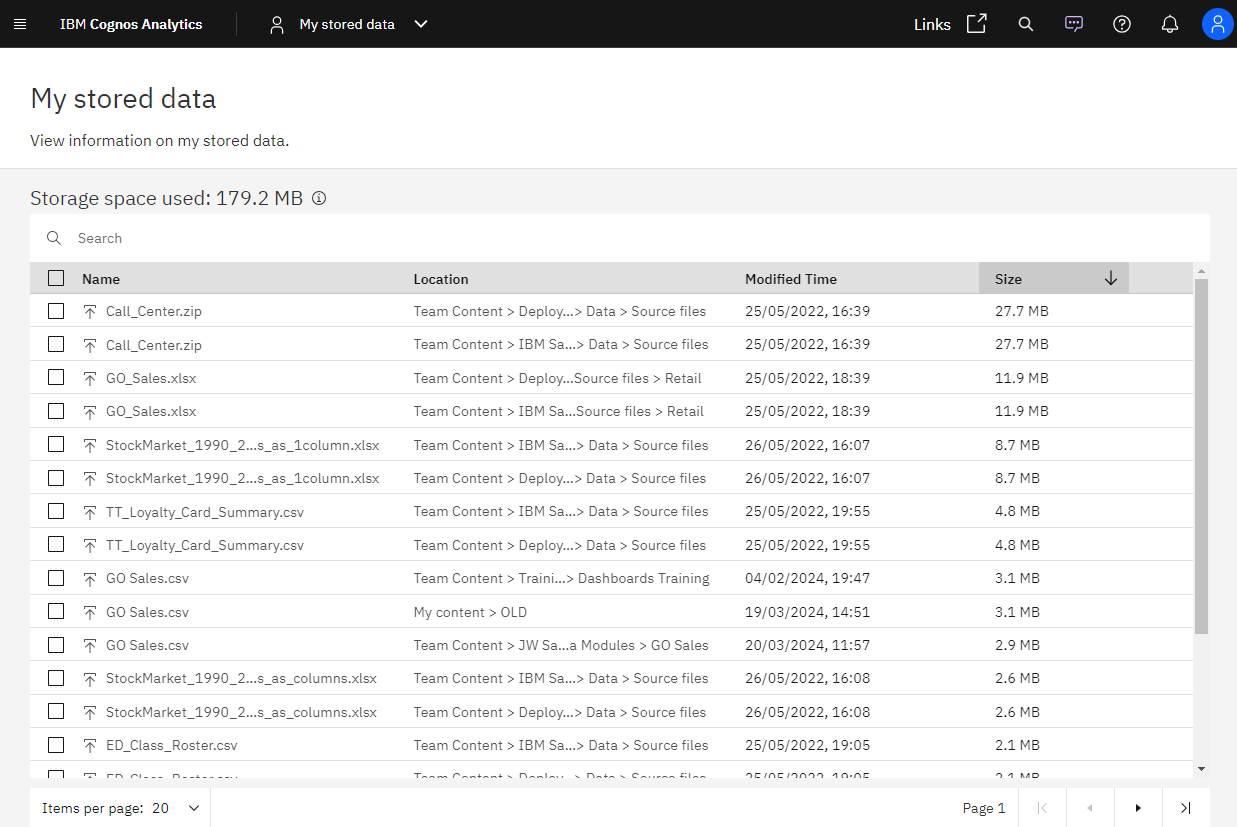Click IBM Cognos Analytics title

pyautogui.click(x=131, y=24)
